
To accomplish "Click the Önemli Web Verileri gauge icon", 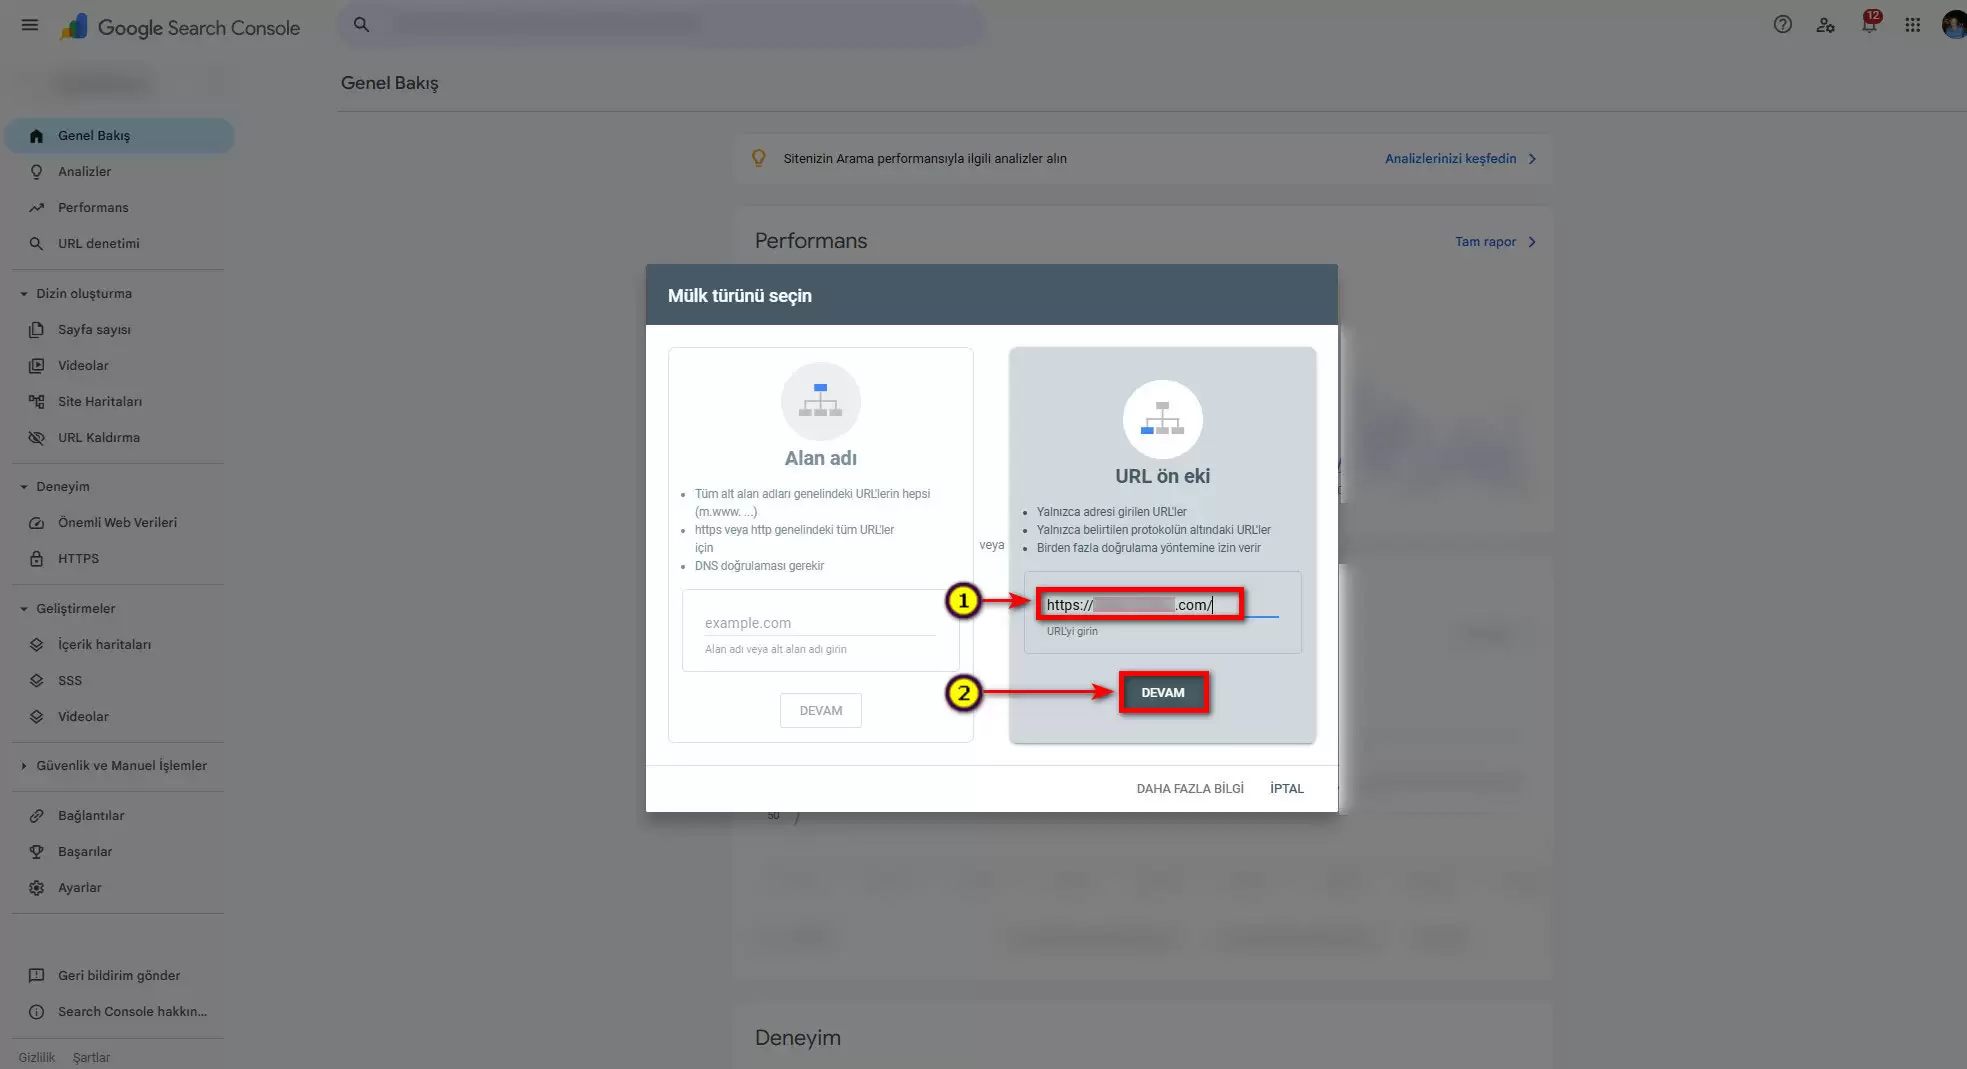I will click(36, 523).
